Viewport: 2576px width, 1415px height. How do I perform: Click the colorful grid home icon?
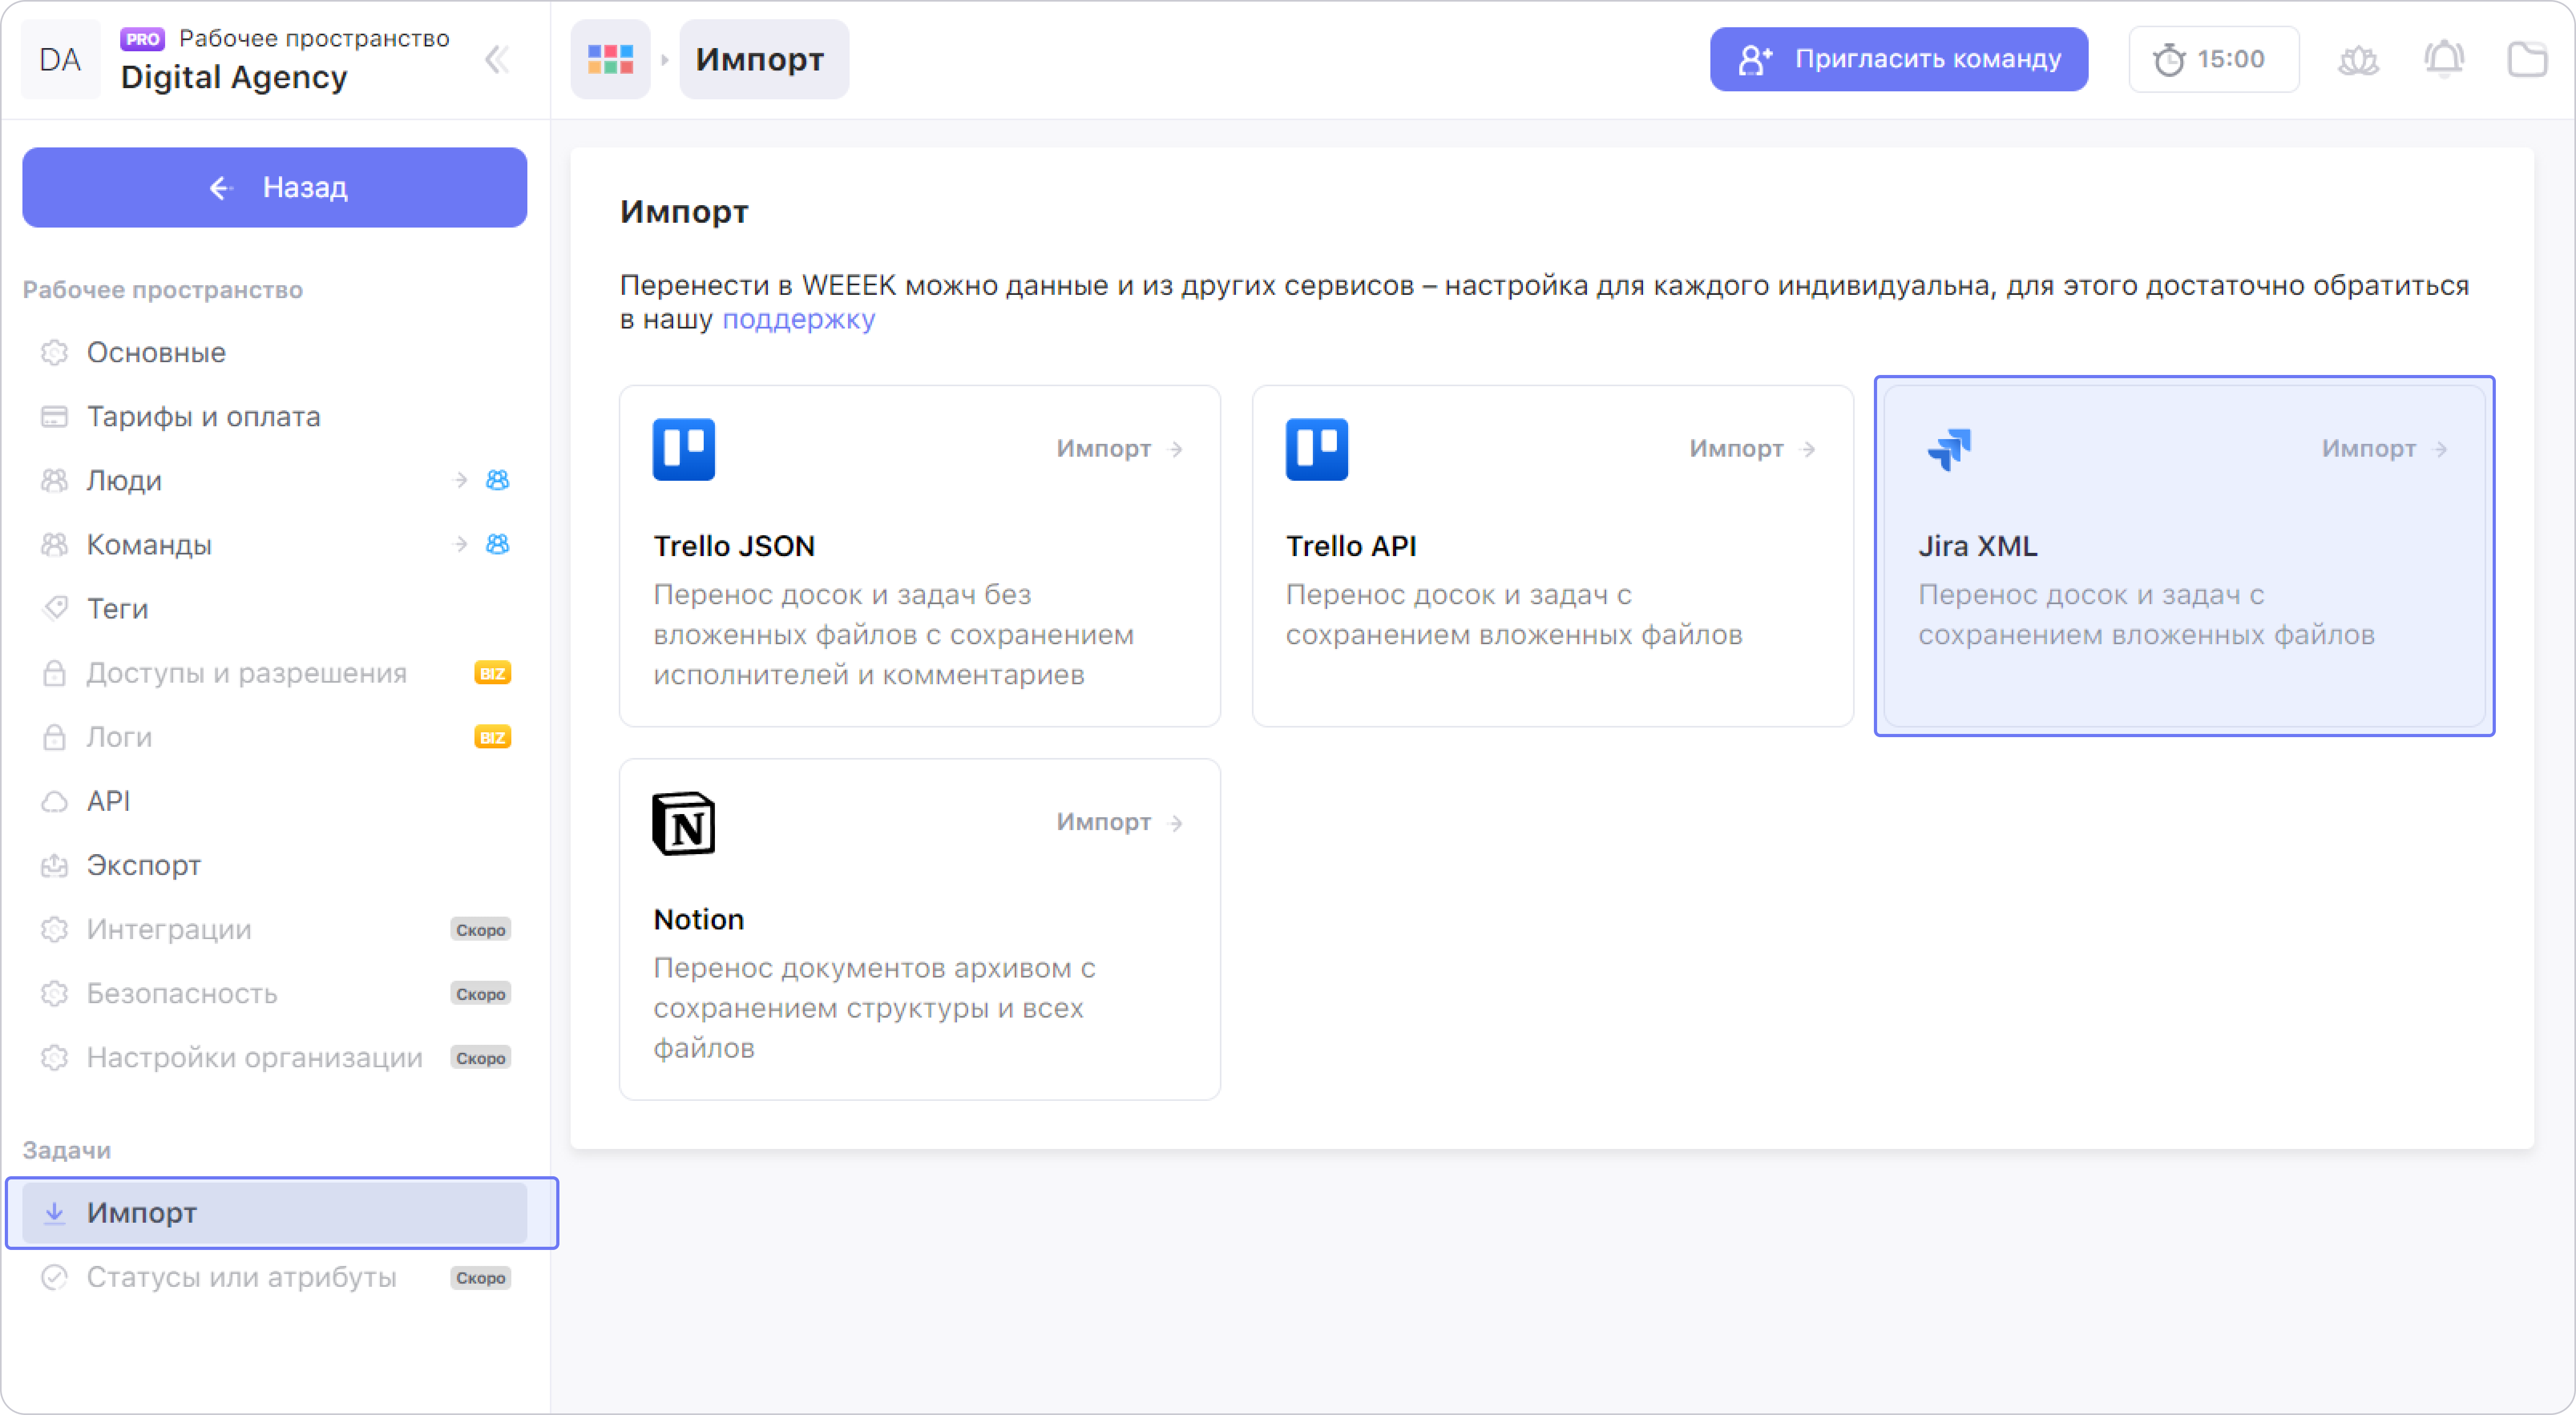point(610,60)
